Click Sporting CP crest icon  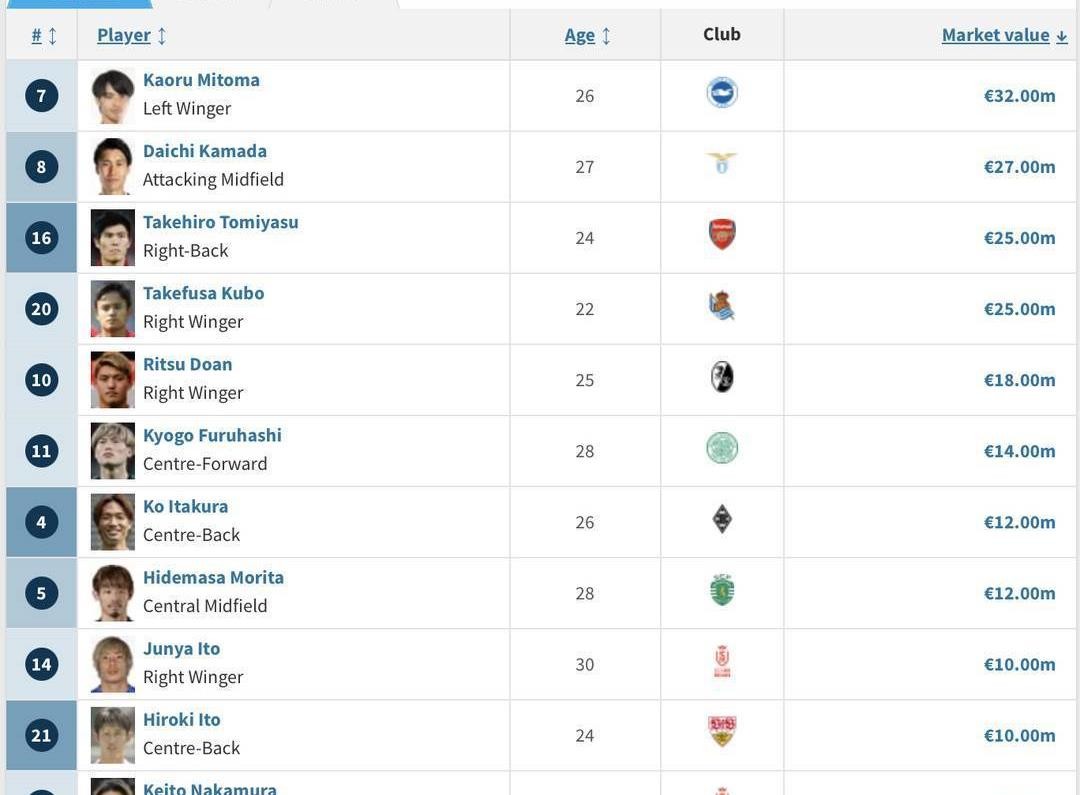[721, 591]
